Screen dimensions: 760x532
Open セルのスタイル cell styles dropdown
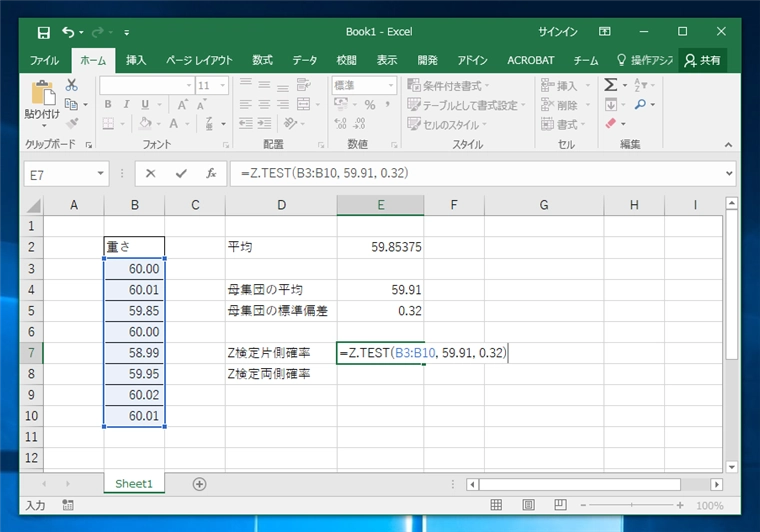[x=447, y=125]
